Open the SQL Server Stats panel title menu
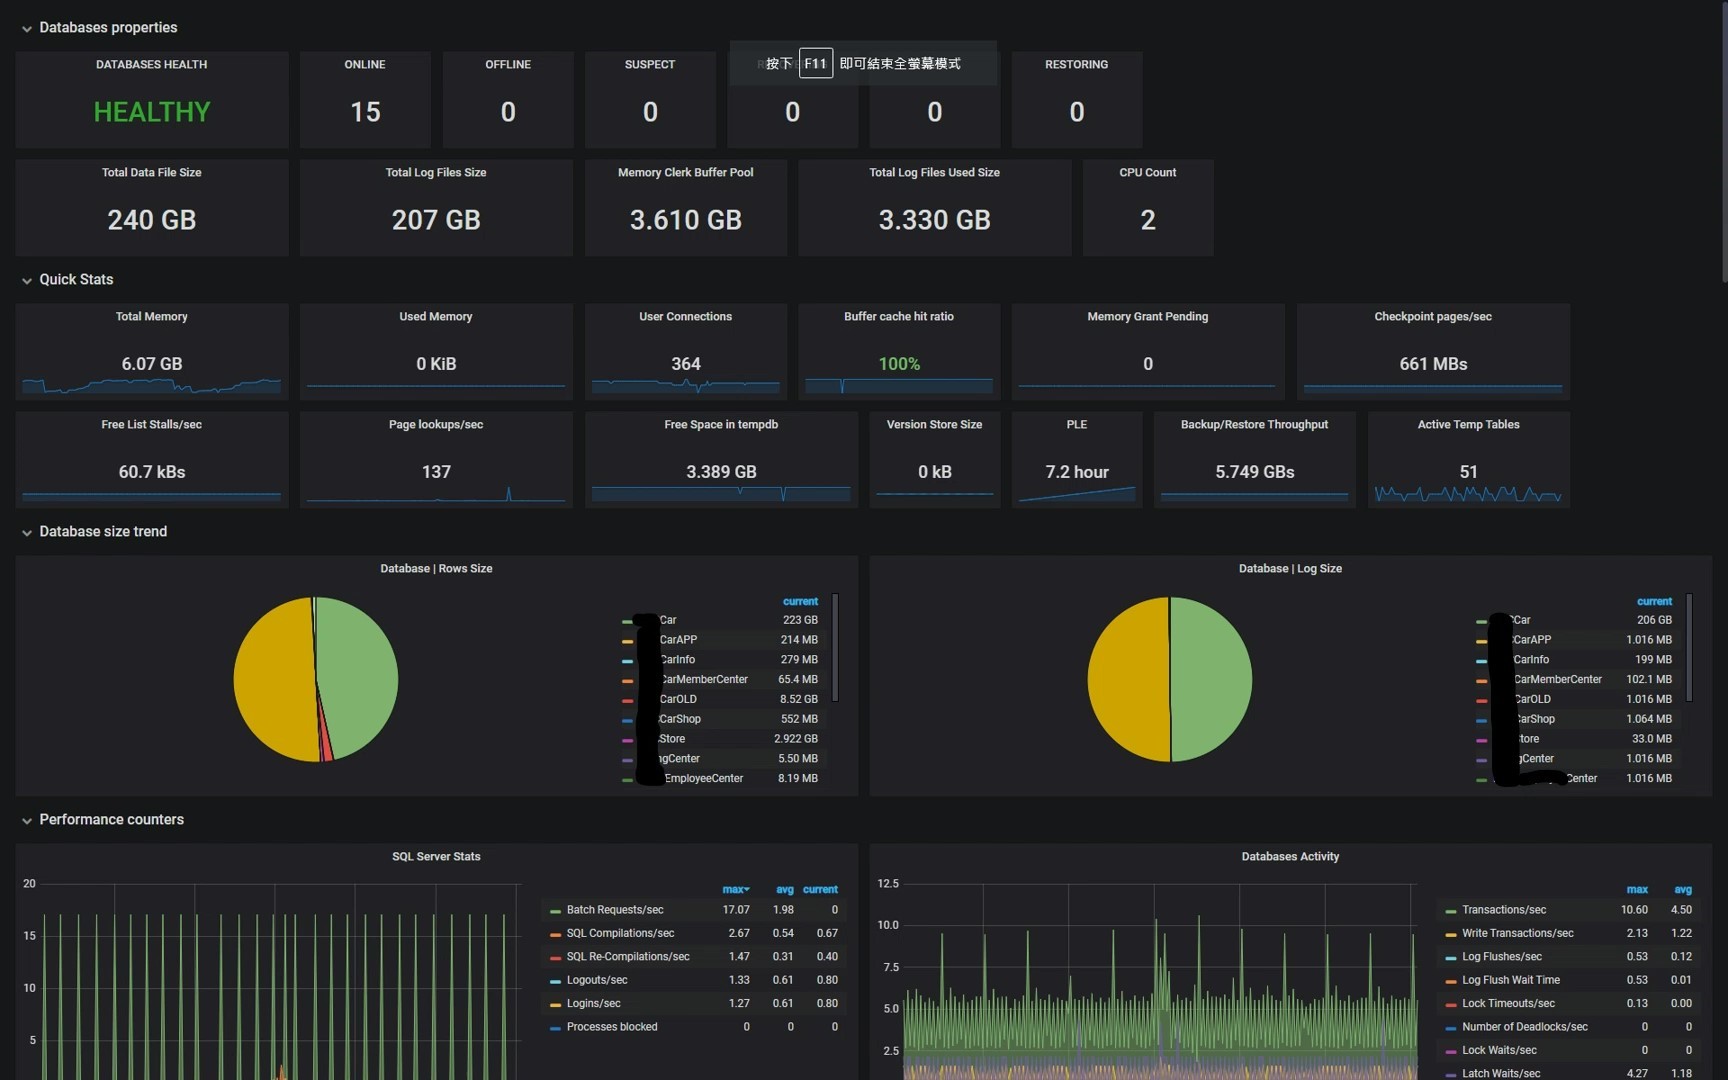 point(436,857)
